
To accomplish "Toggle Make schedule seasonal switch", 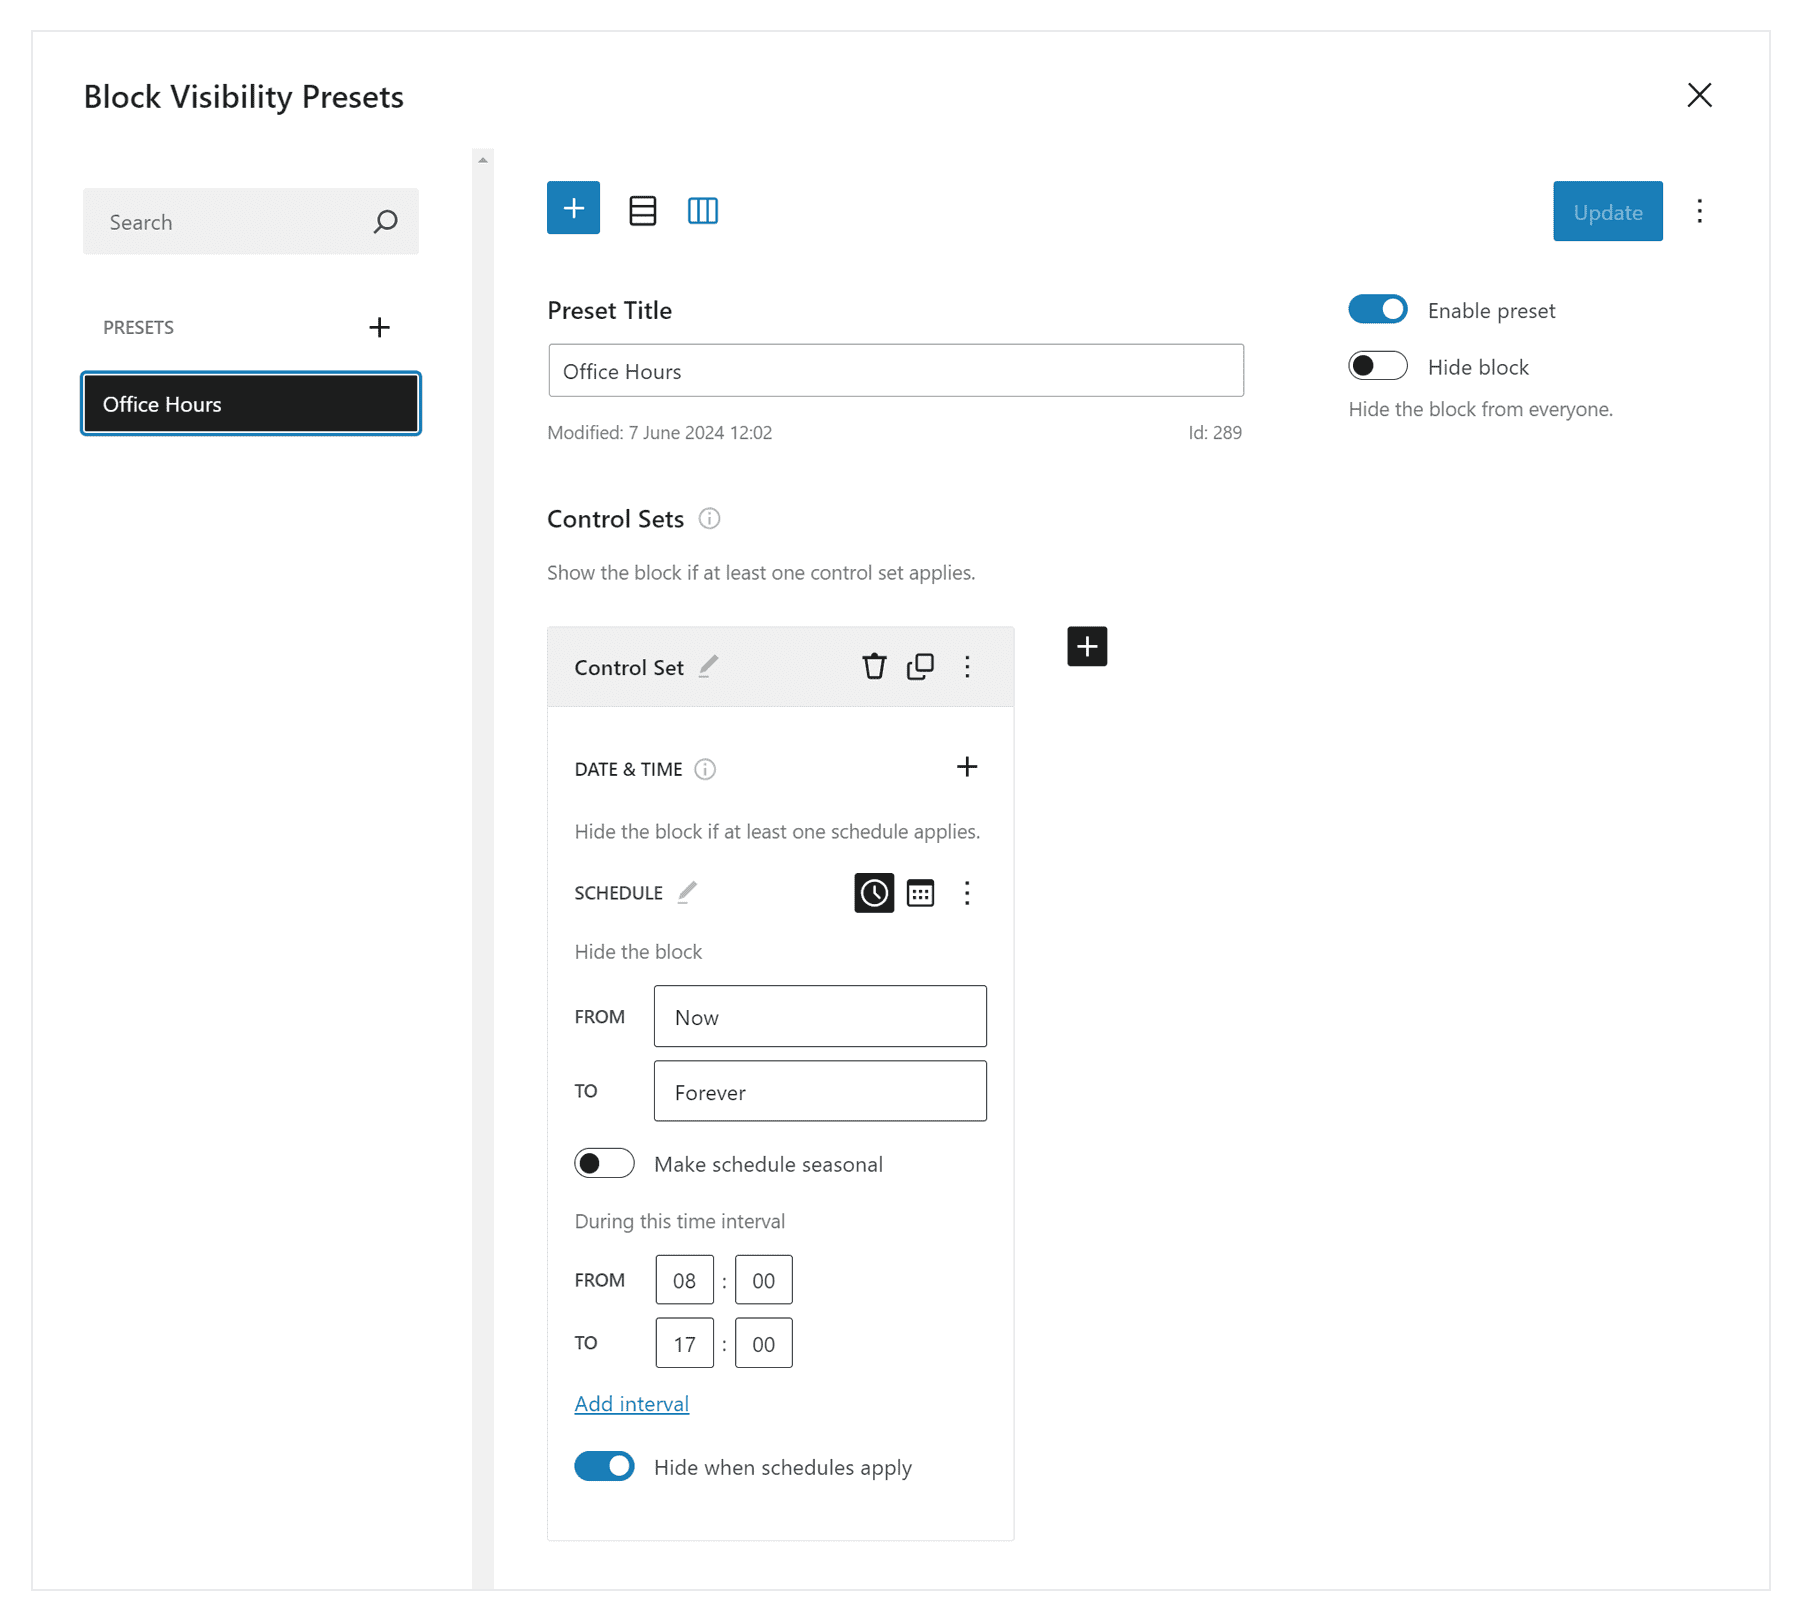I will click(x=604, y=1163).
